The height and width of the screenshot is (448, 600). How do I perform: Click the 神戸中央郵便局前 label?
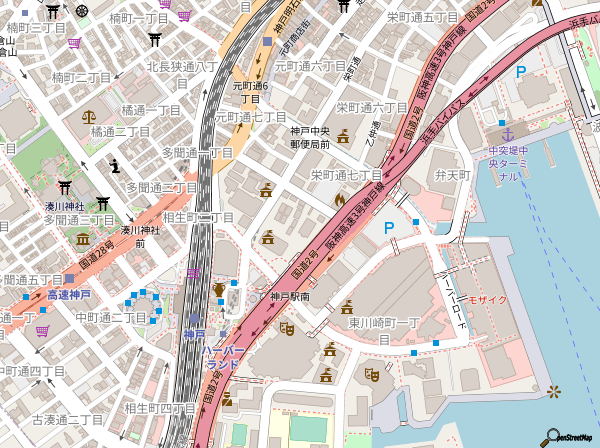tap(310, 138)
